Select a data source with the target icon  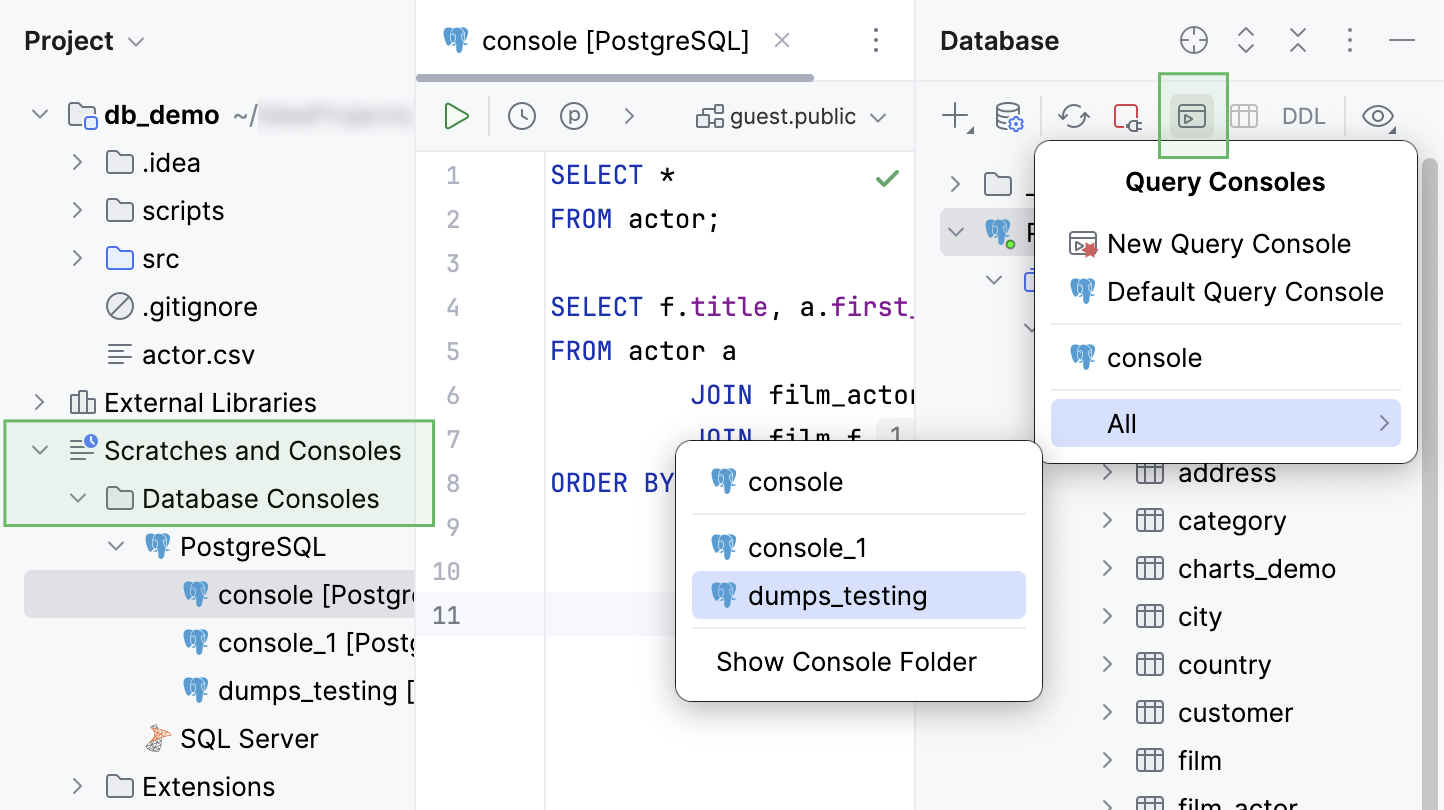[1194, 40]
